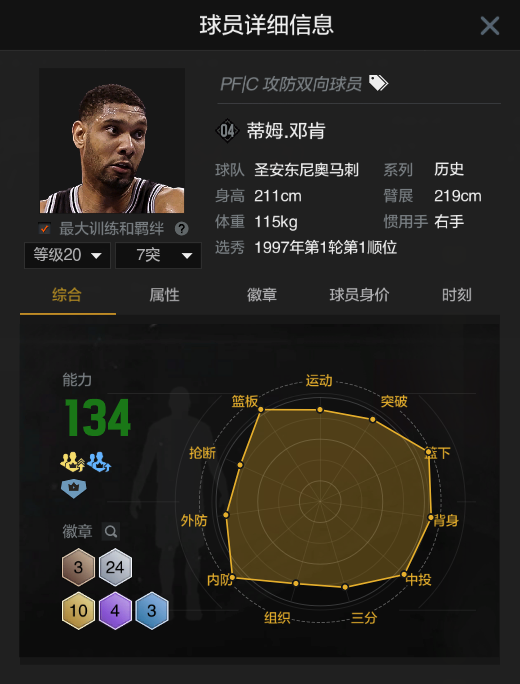Select the purple badge showing 4
Screen dimensions: 520x684
[115, 610]
